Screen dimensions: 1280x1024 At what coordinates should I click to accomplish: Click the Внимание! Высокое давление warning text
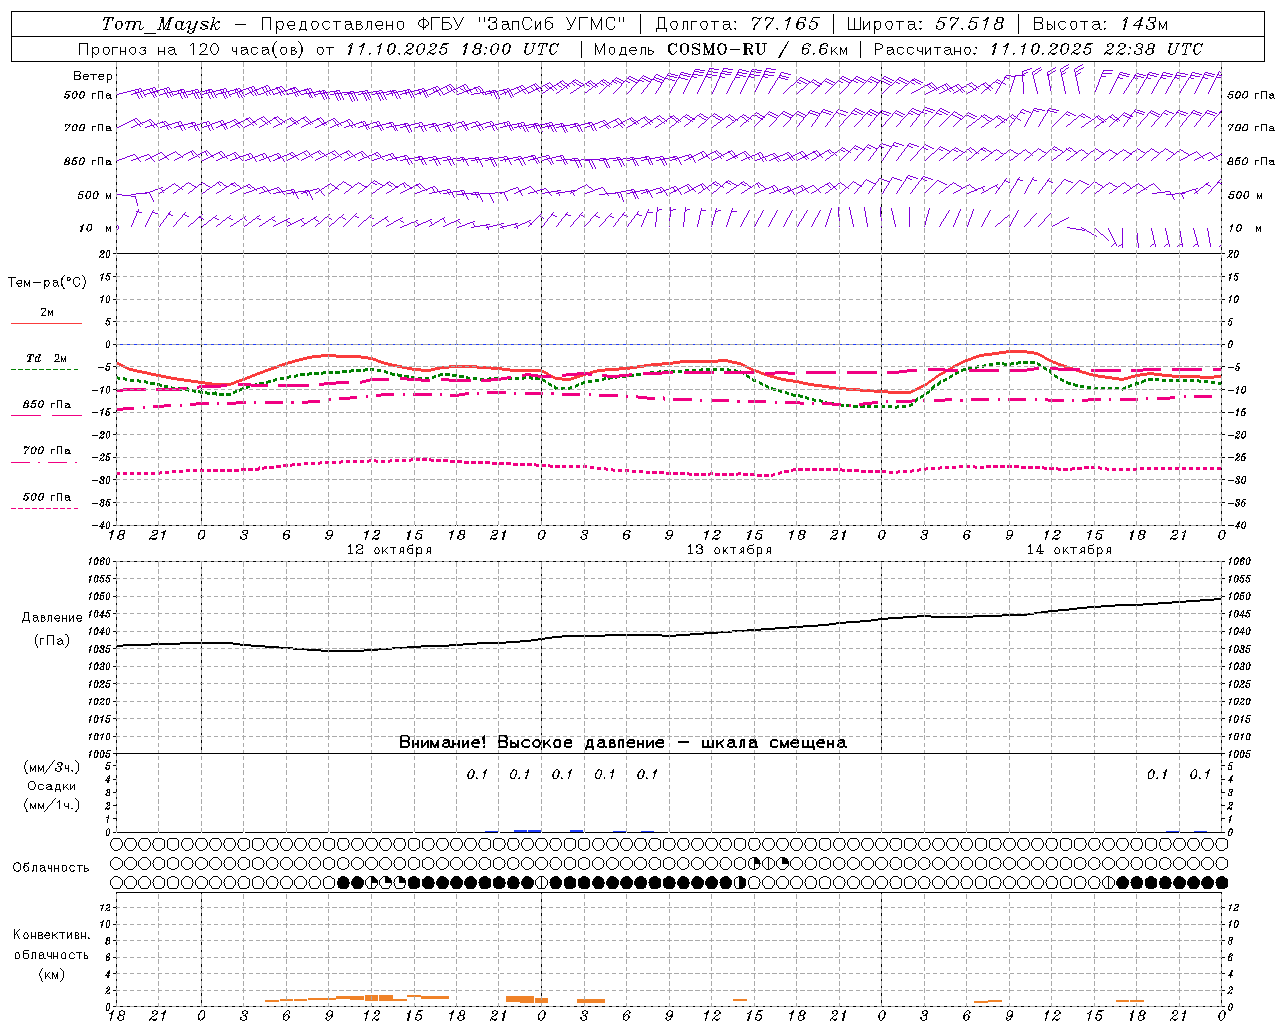click(x=623, y=742)
